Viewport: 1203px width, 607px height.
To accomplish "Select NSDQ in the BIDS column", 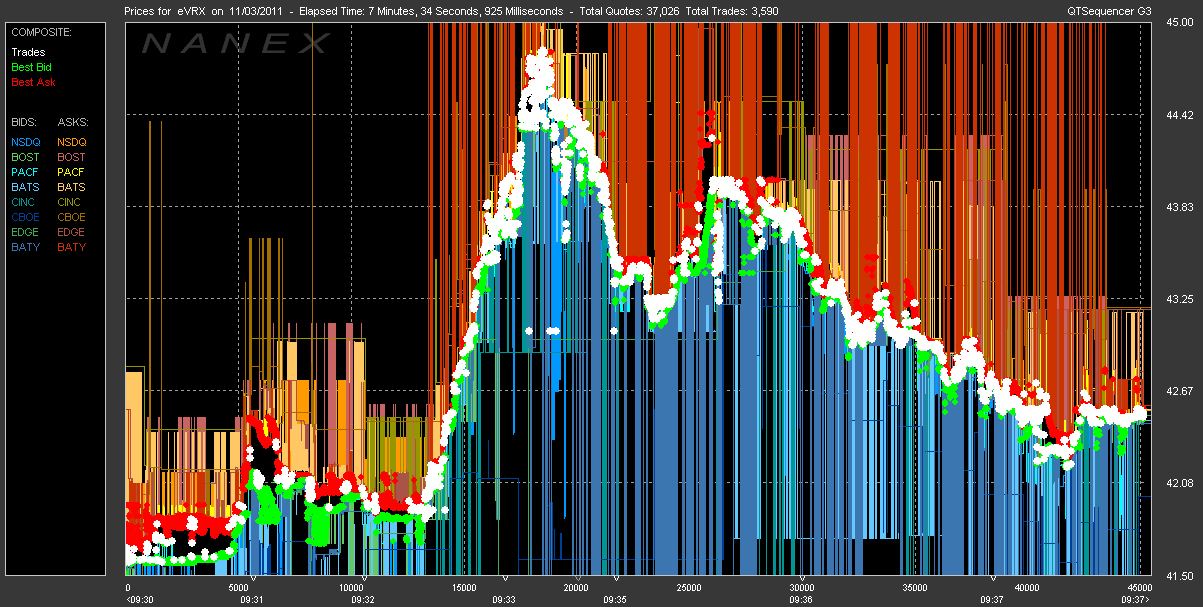I will pyautogui.click(x=25, y=142).
